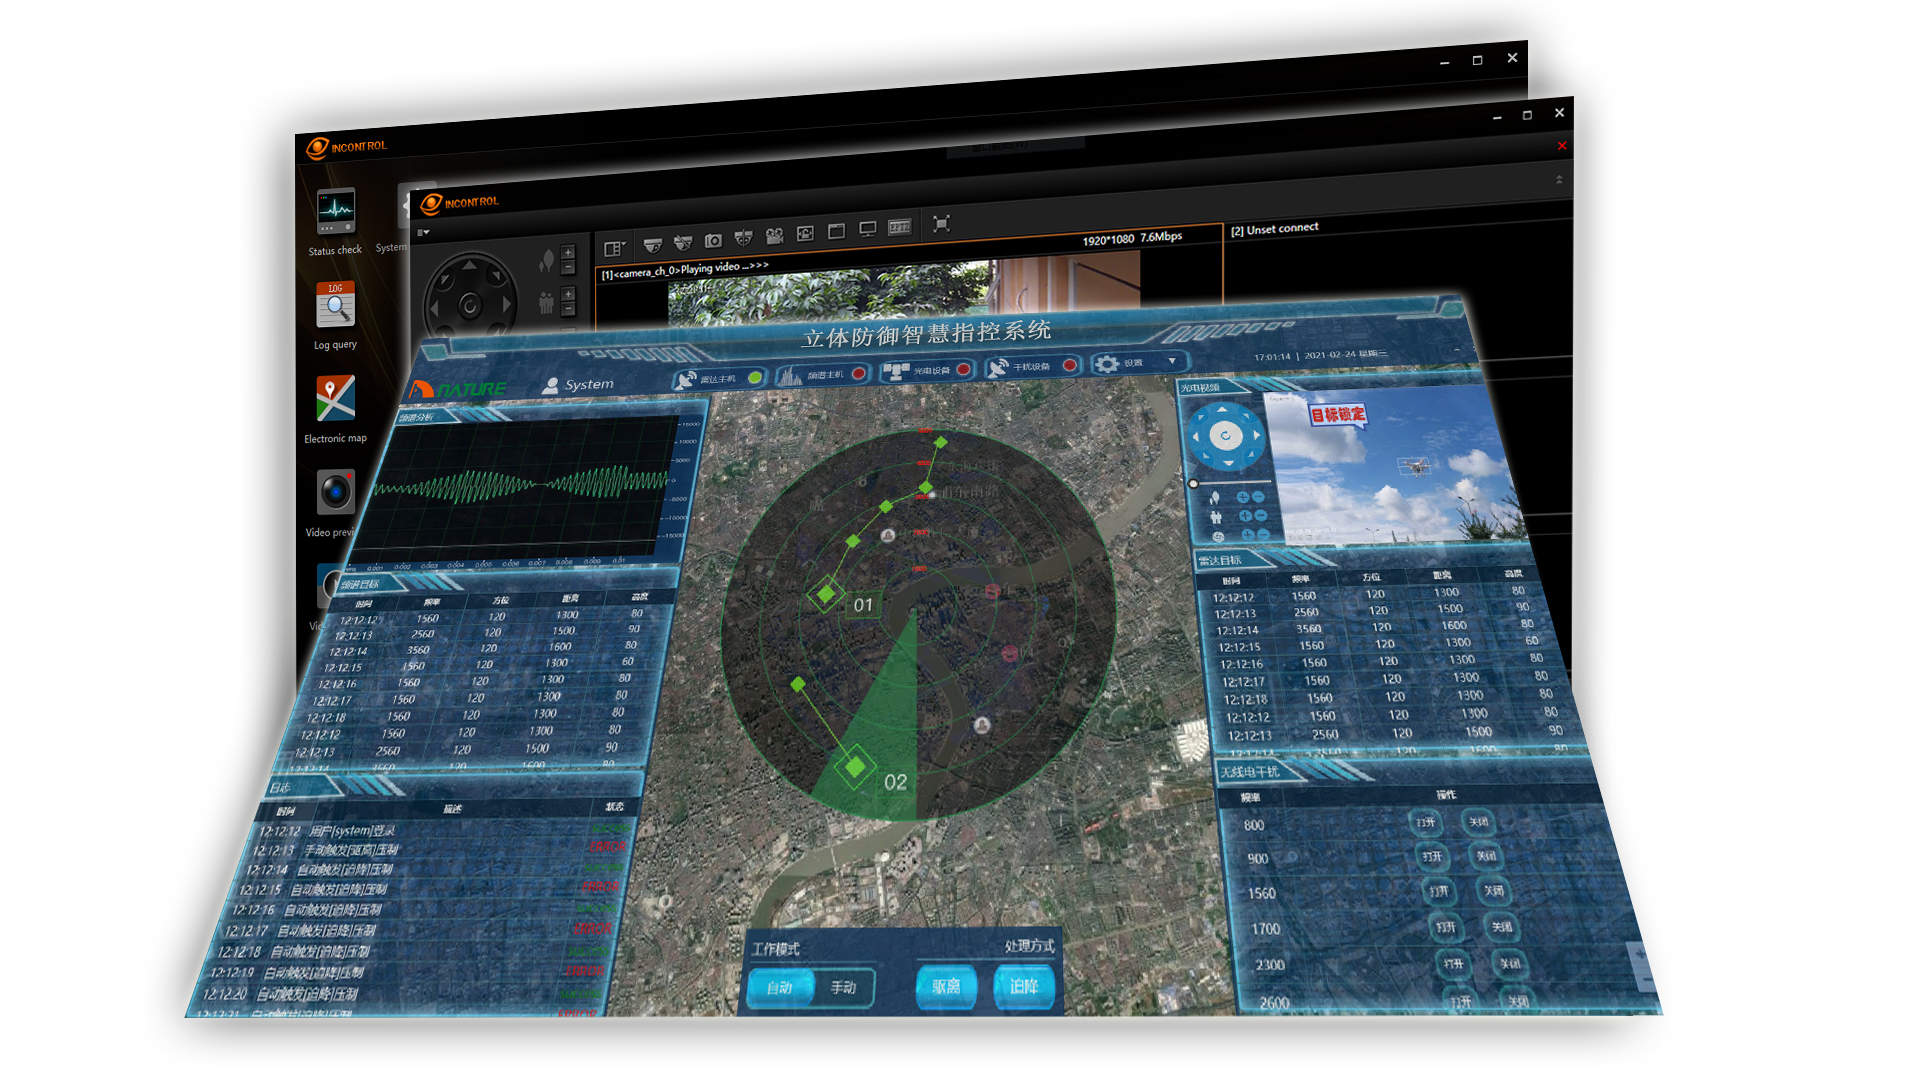The height and width of the screenshot is (1080, 1920).
Task: Toggle the red status light next to 频谱主机
Action: [859, 372]
